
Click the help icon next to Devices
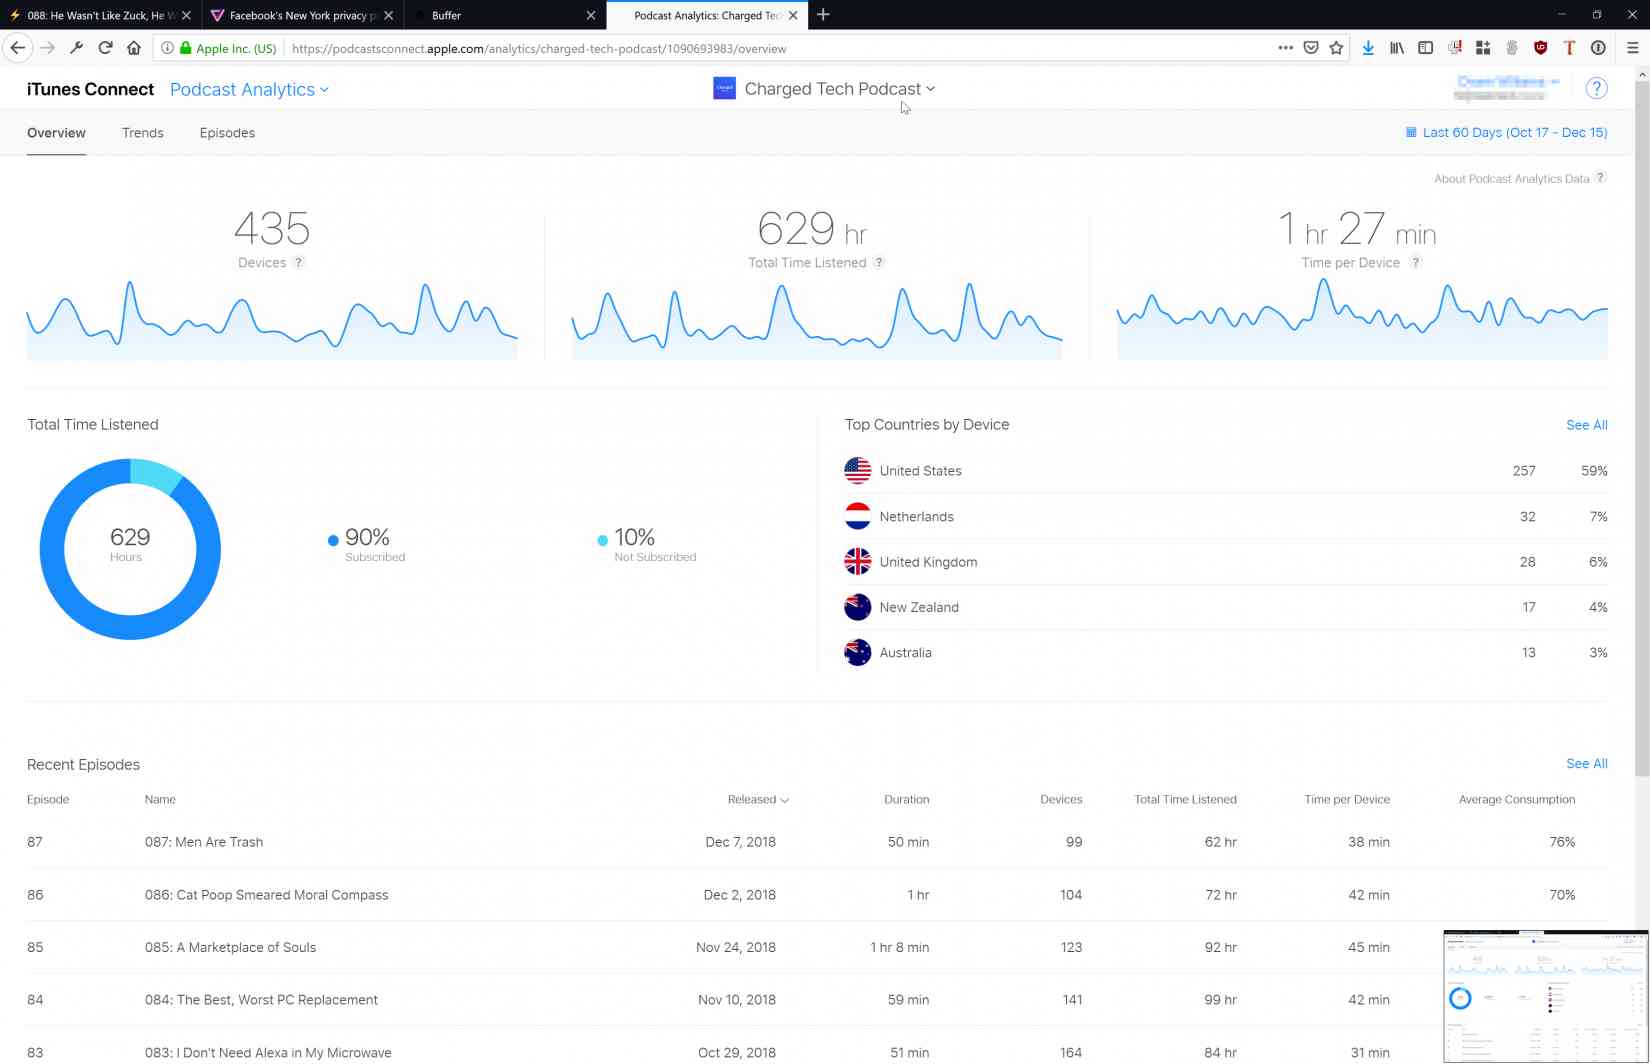[x=298, y=263]
